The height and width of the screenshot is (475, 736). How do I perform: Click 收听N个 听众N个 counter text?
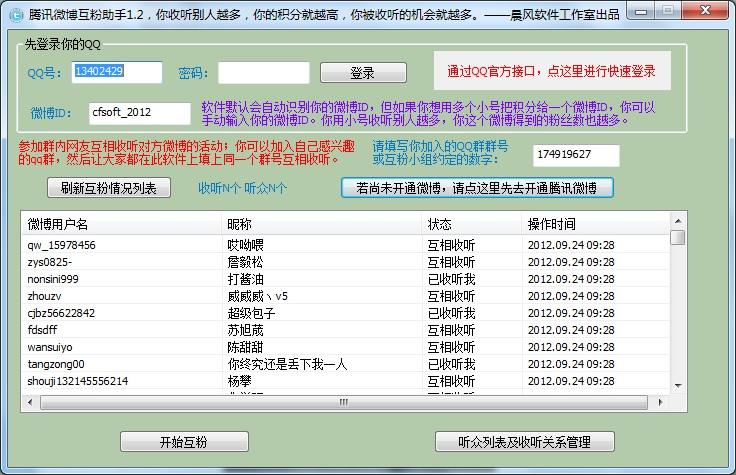(242, 188)
